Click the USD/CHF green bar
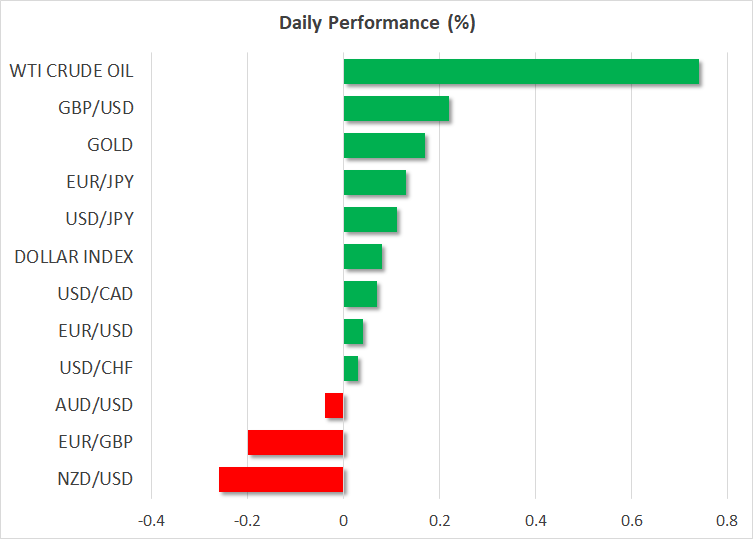The width and height of the screenshot is (753, 539). (351, 368)
